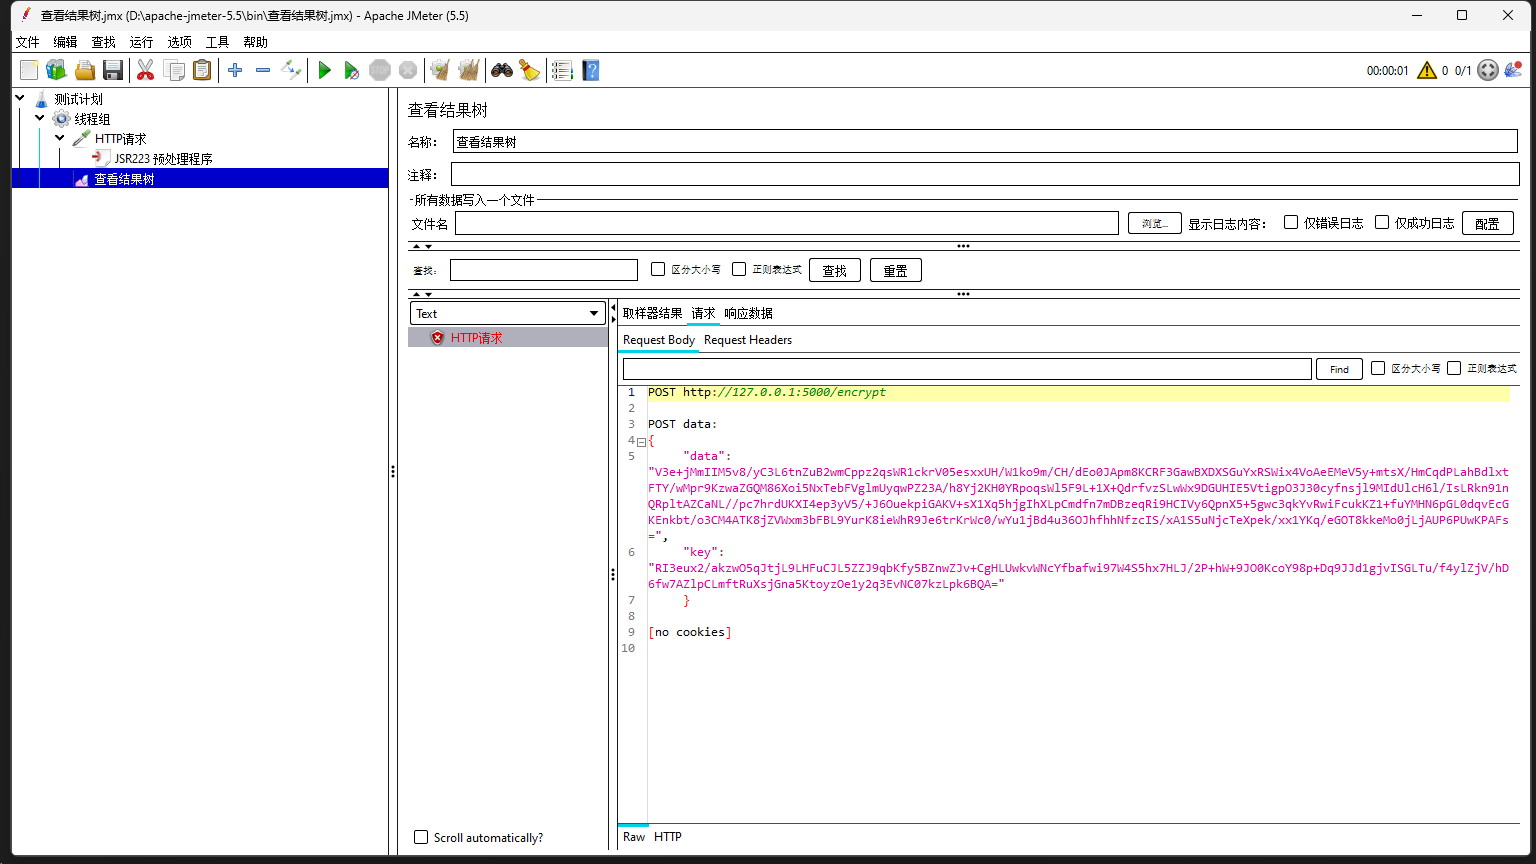Start test without pauses icon
Screen dimensions: 1536x864
[351, 70]
